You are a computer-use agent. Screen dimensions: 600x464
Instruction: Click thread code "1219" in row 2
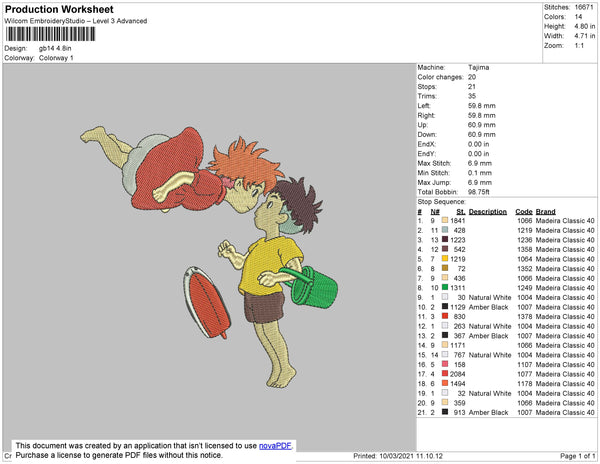click(x=525, y=230)
